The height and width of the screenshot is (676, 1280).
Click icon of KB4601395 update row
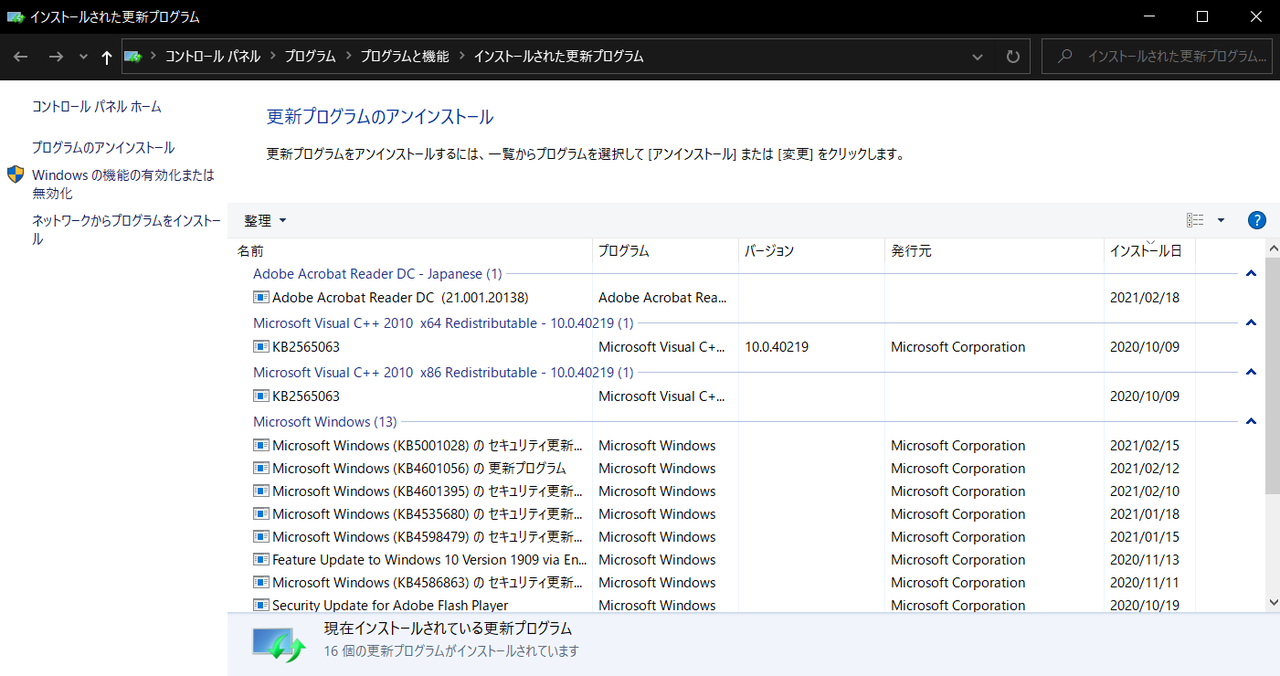261,491
